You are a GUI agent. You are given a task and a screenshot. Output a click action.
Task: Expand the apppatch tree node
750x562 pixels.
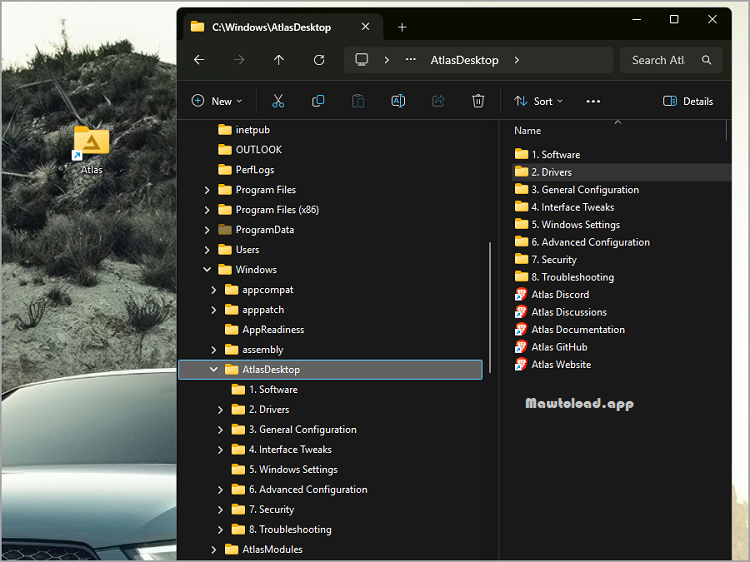(x=213, y=310)
